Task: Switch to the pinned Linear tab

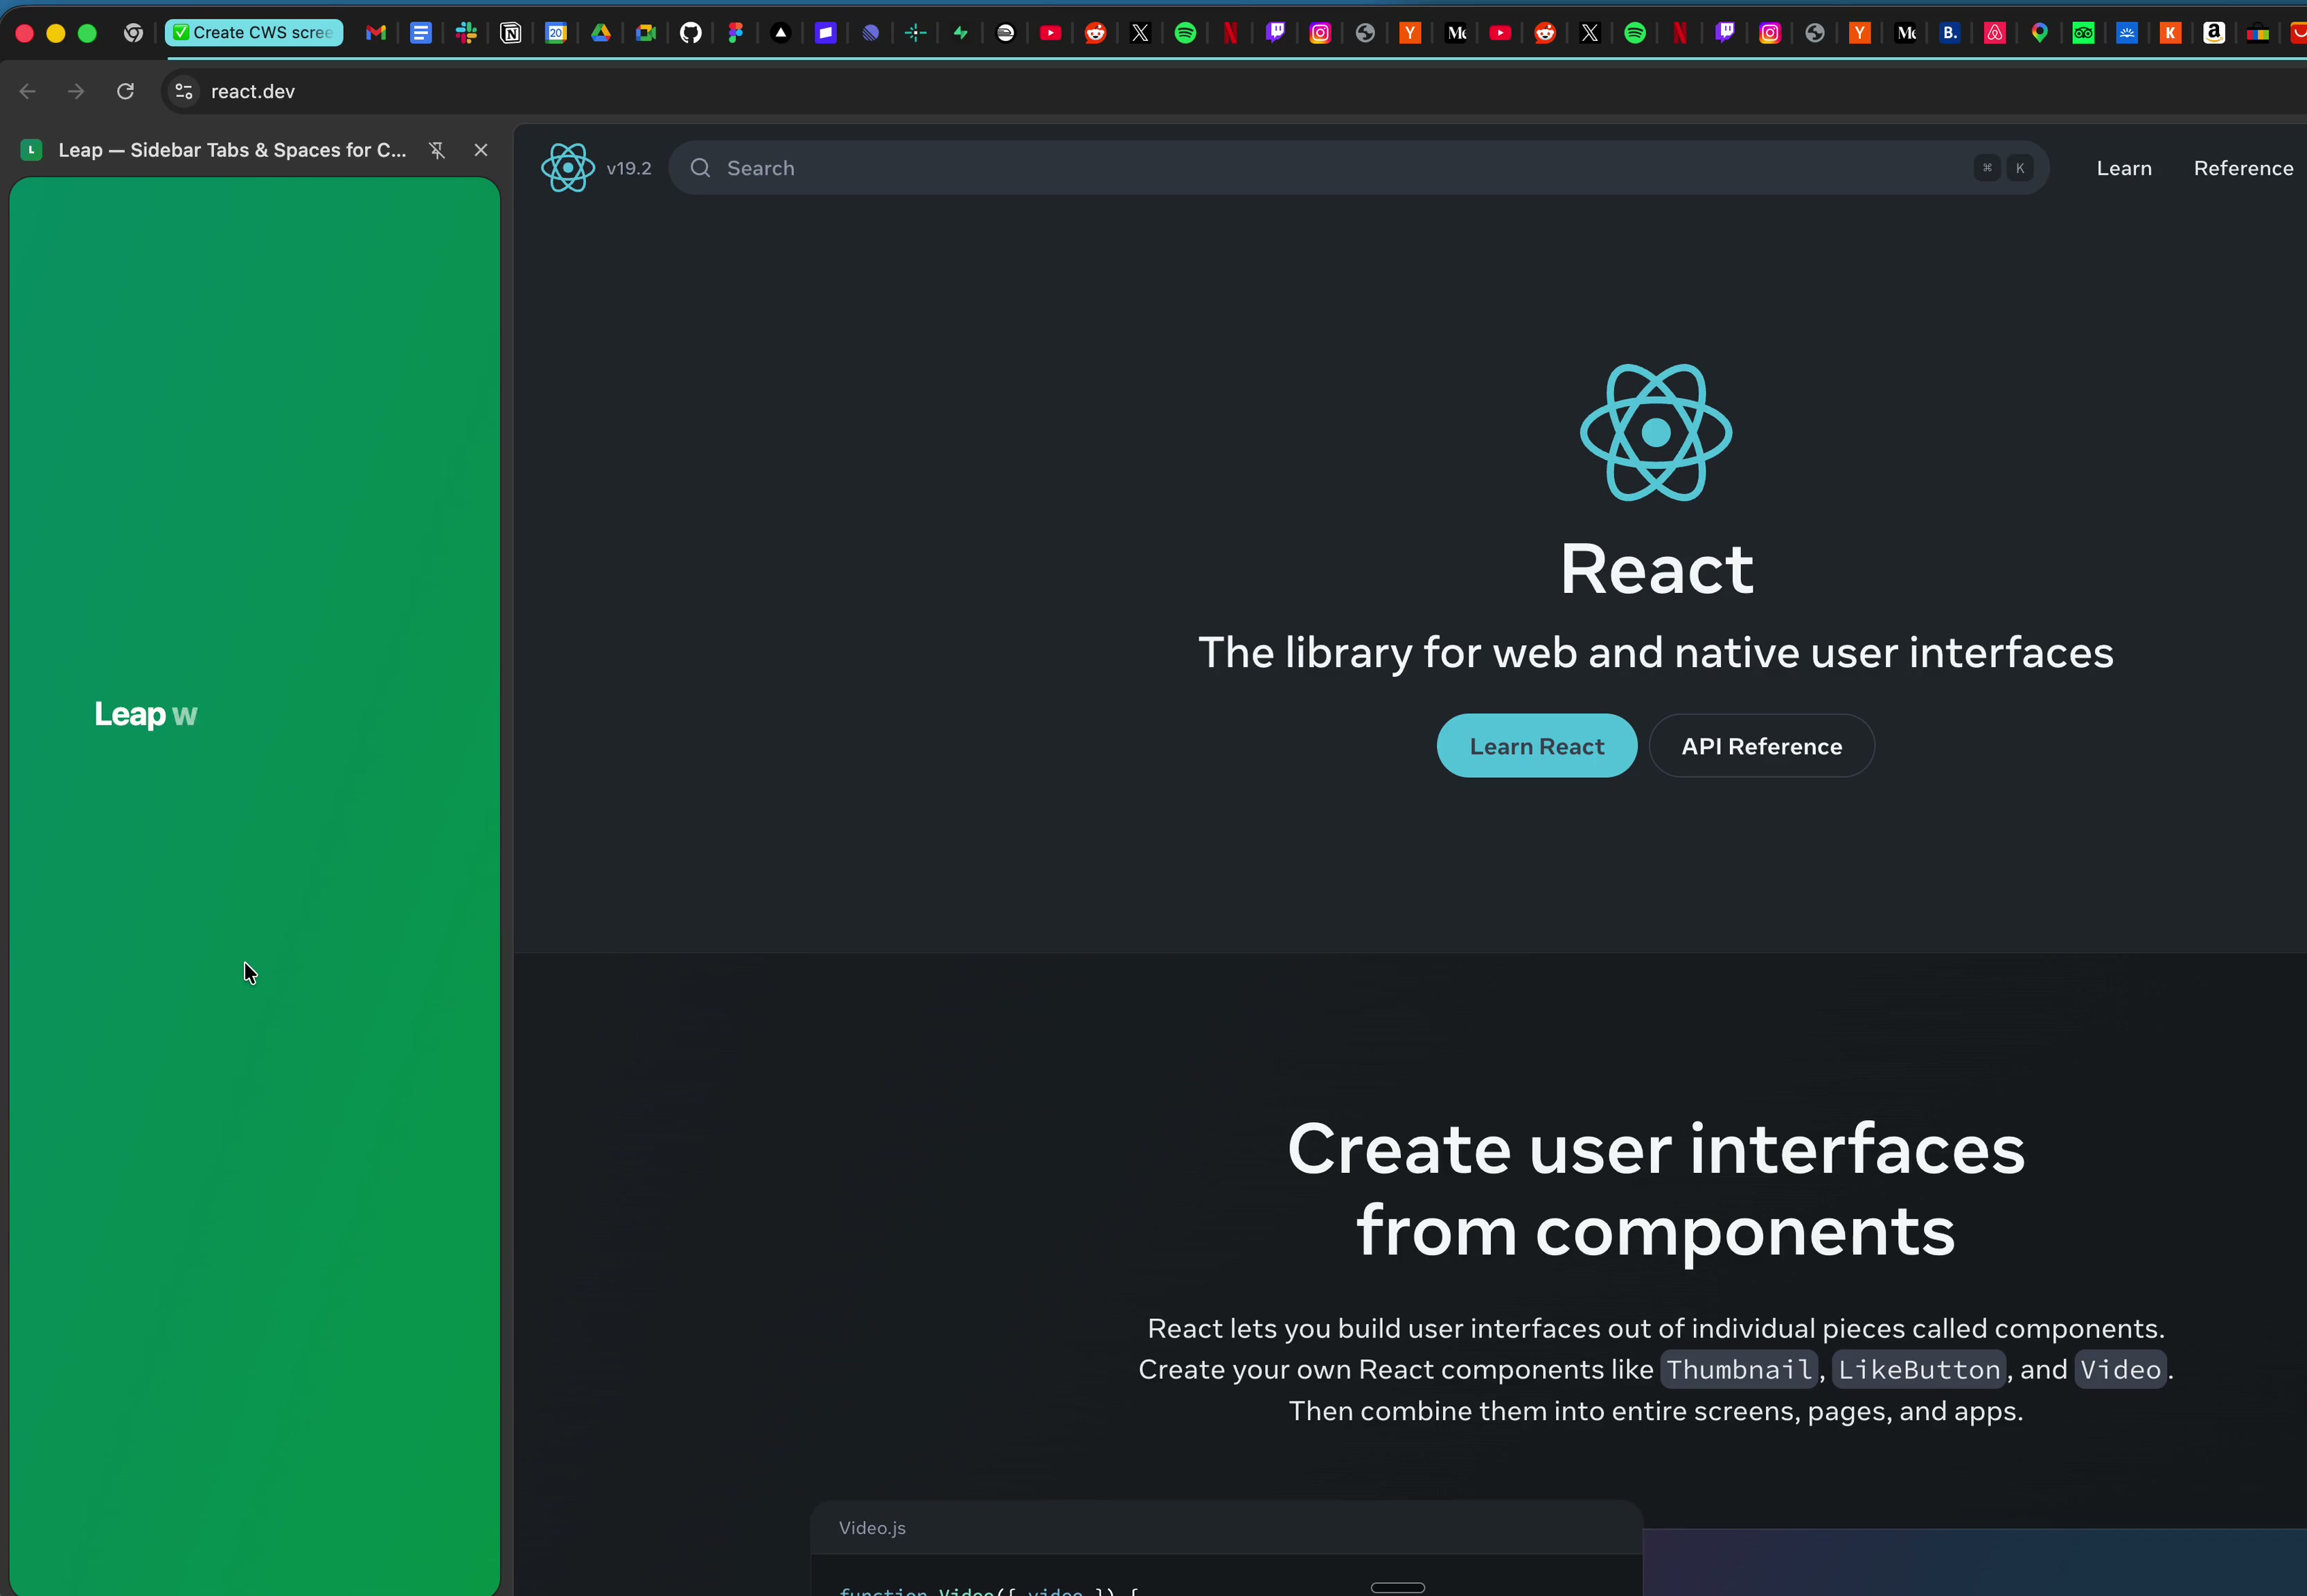Action: coord(871,33)
